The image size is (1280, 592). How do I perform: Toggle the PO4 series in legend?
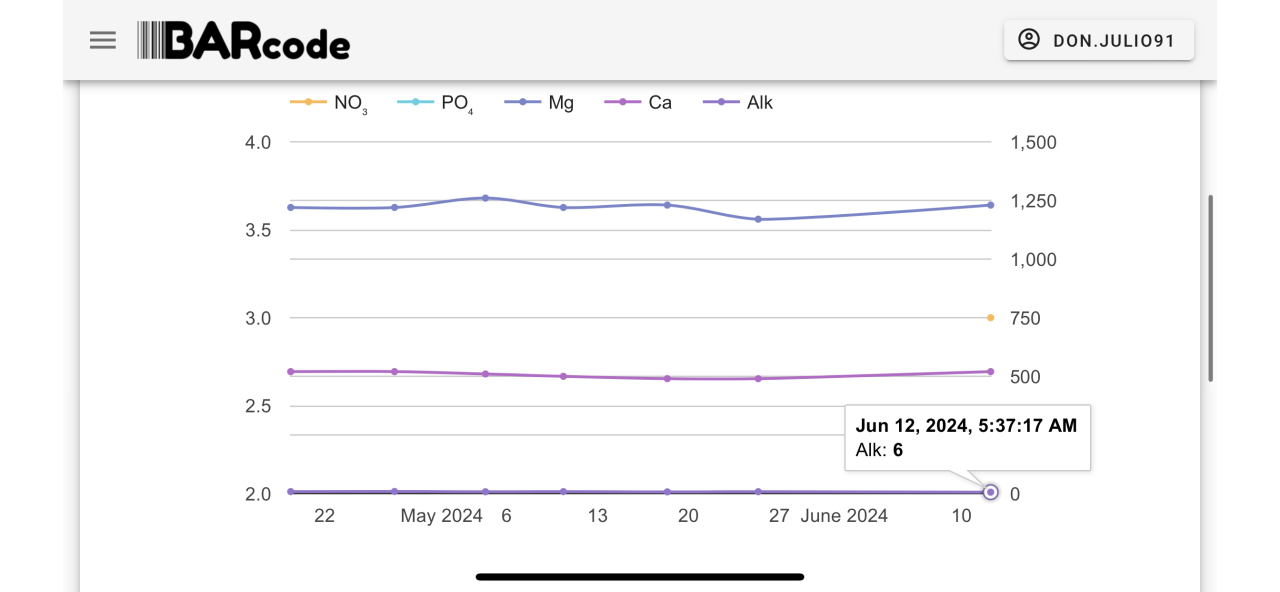pyautogui.click(x=436, y=102)
